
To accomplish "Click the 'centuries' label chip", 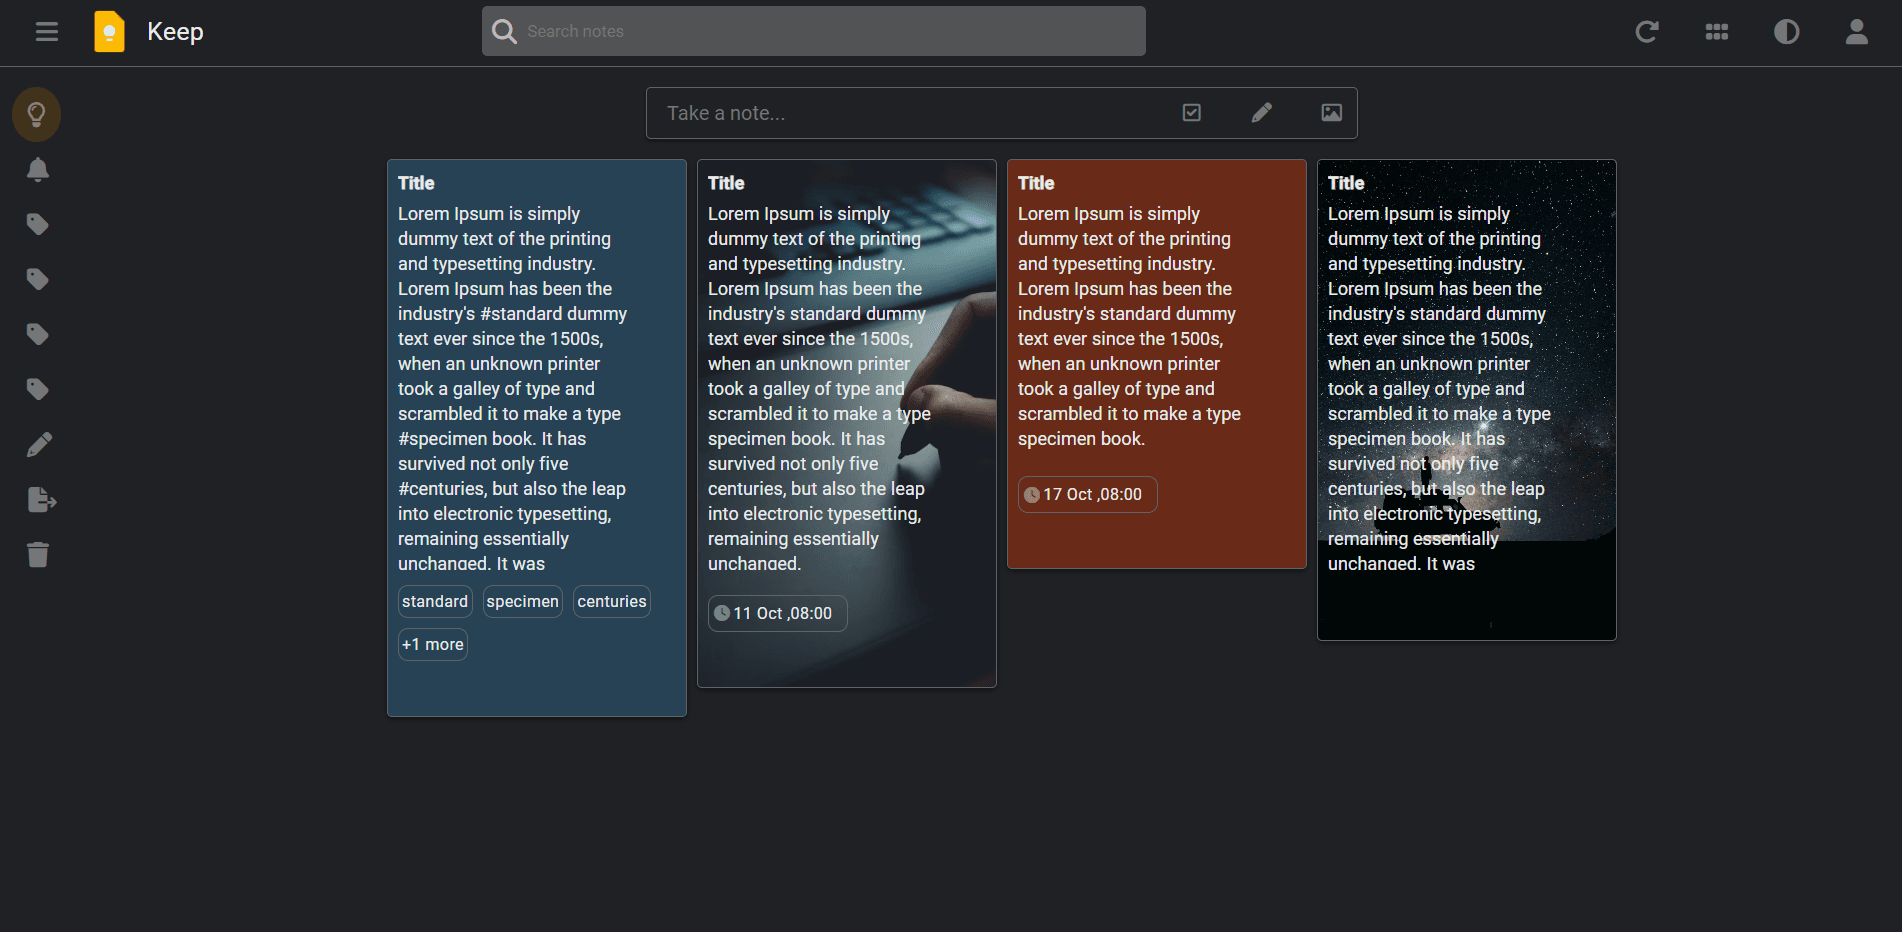I will point(612,601).
